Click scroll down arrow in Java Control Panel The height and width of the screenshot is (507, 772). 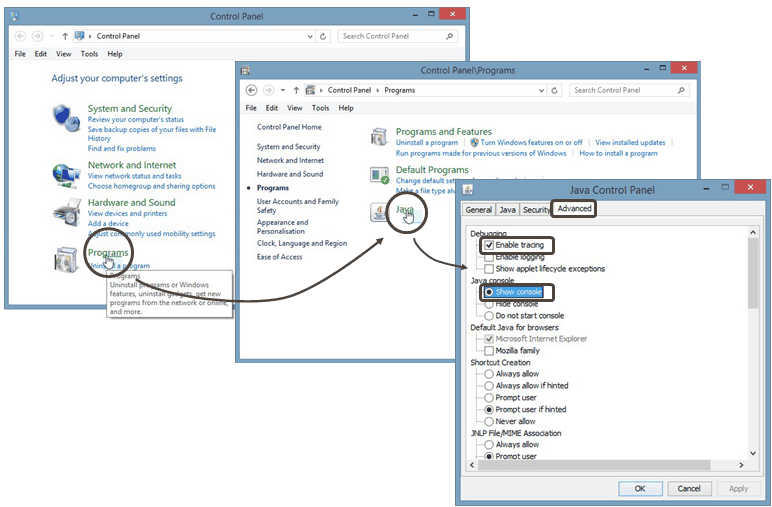click(x=753, y=453)
